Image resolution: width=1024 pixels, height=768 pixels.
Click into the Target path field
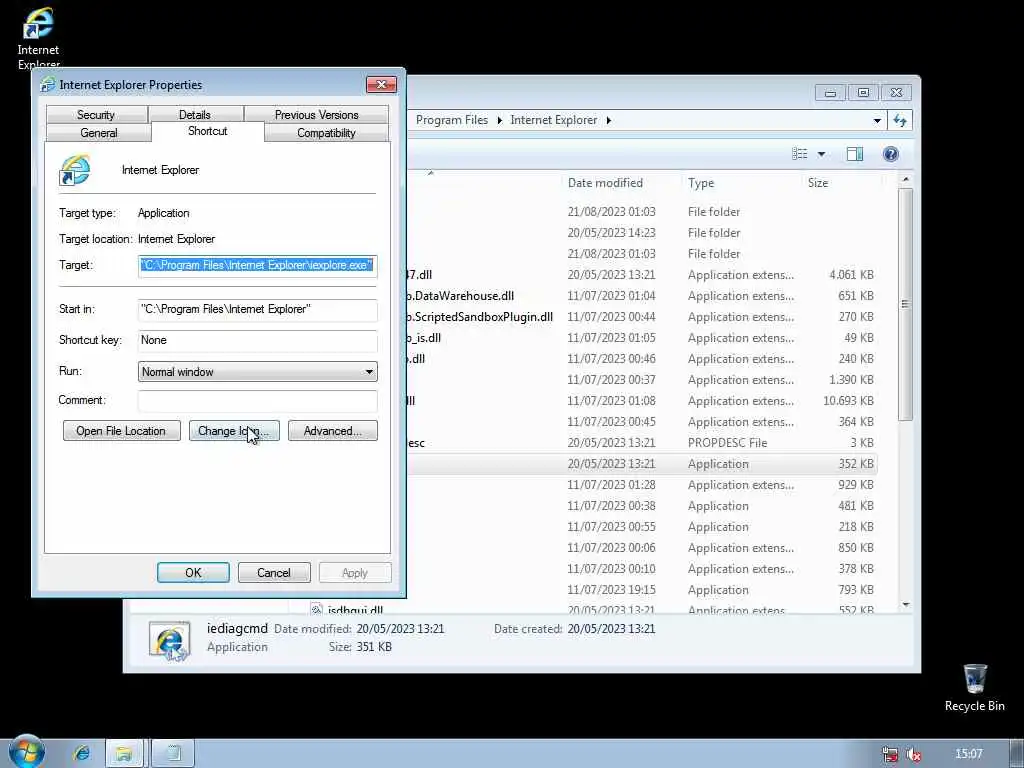coord(257,265)
